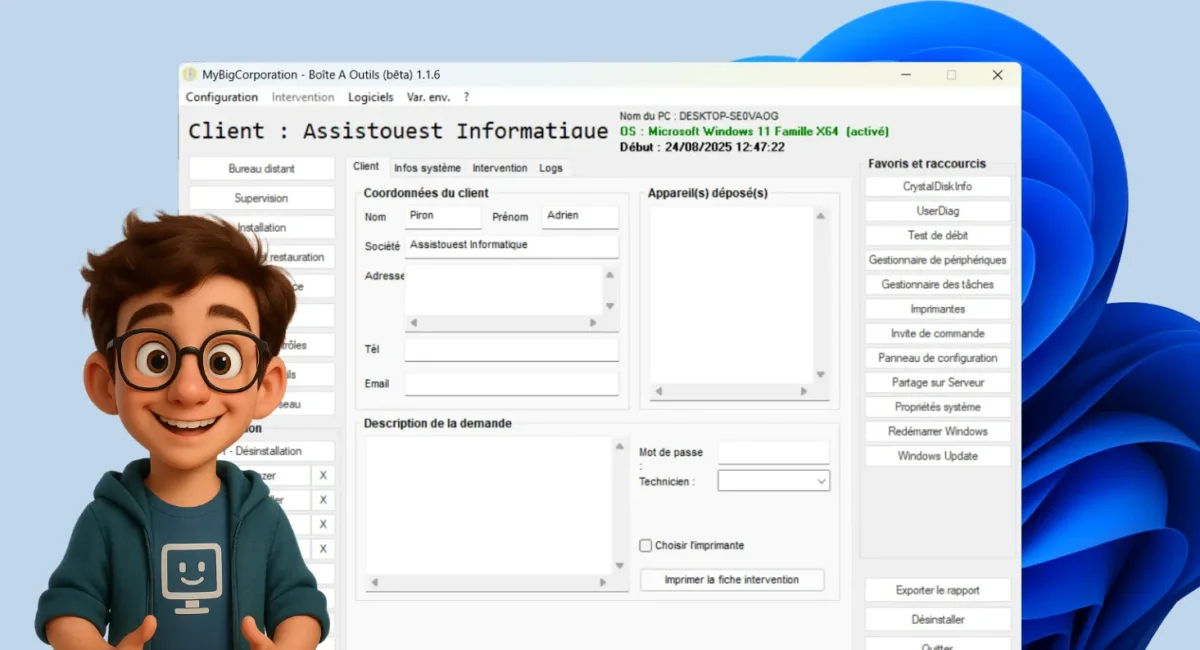The height and width of the screenshot is (650, 1200).
Task: Click Description box scrollbar left arrow
Action: 374,582
